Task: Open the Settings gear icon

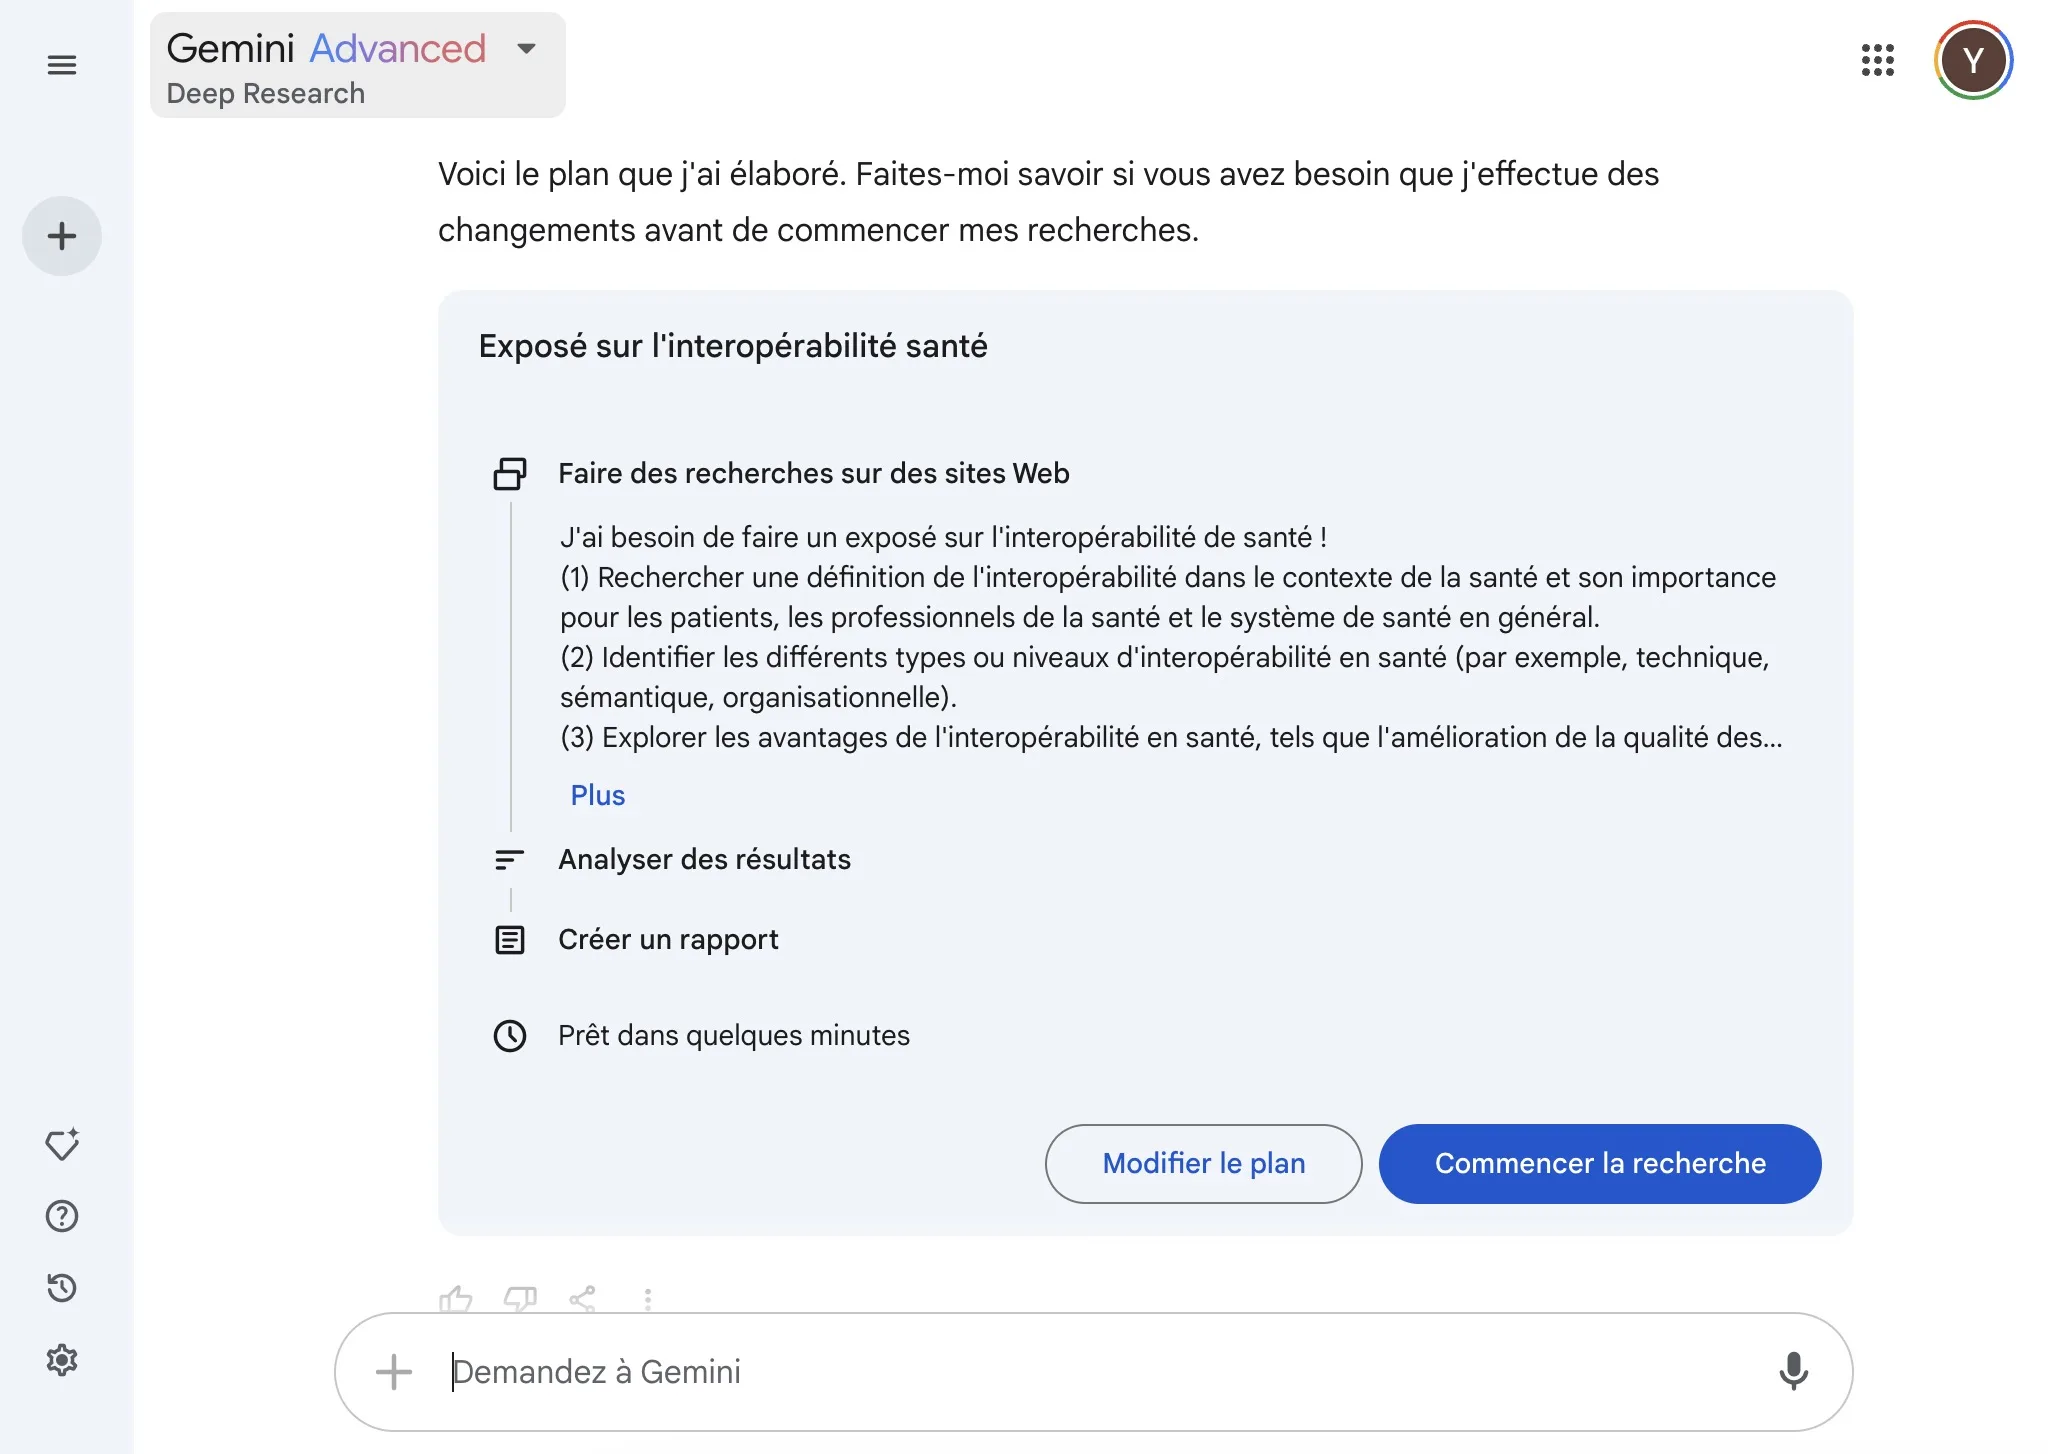Action: [62, 1360]
